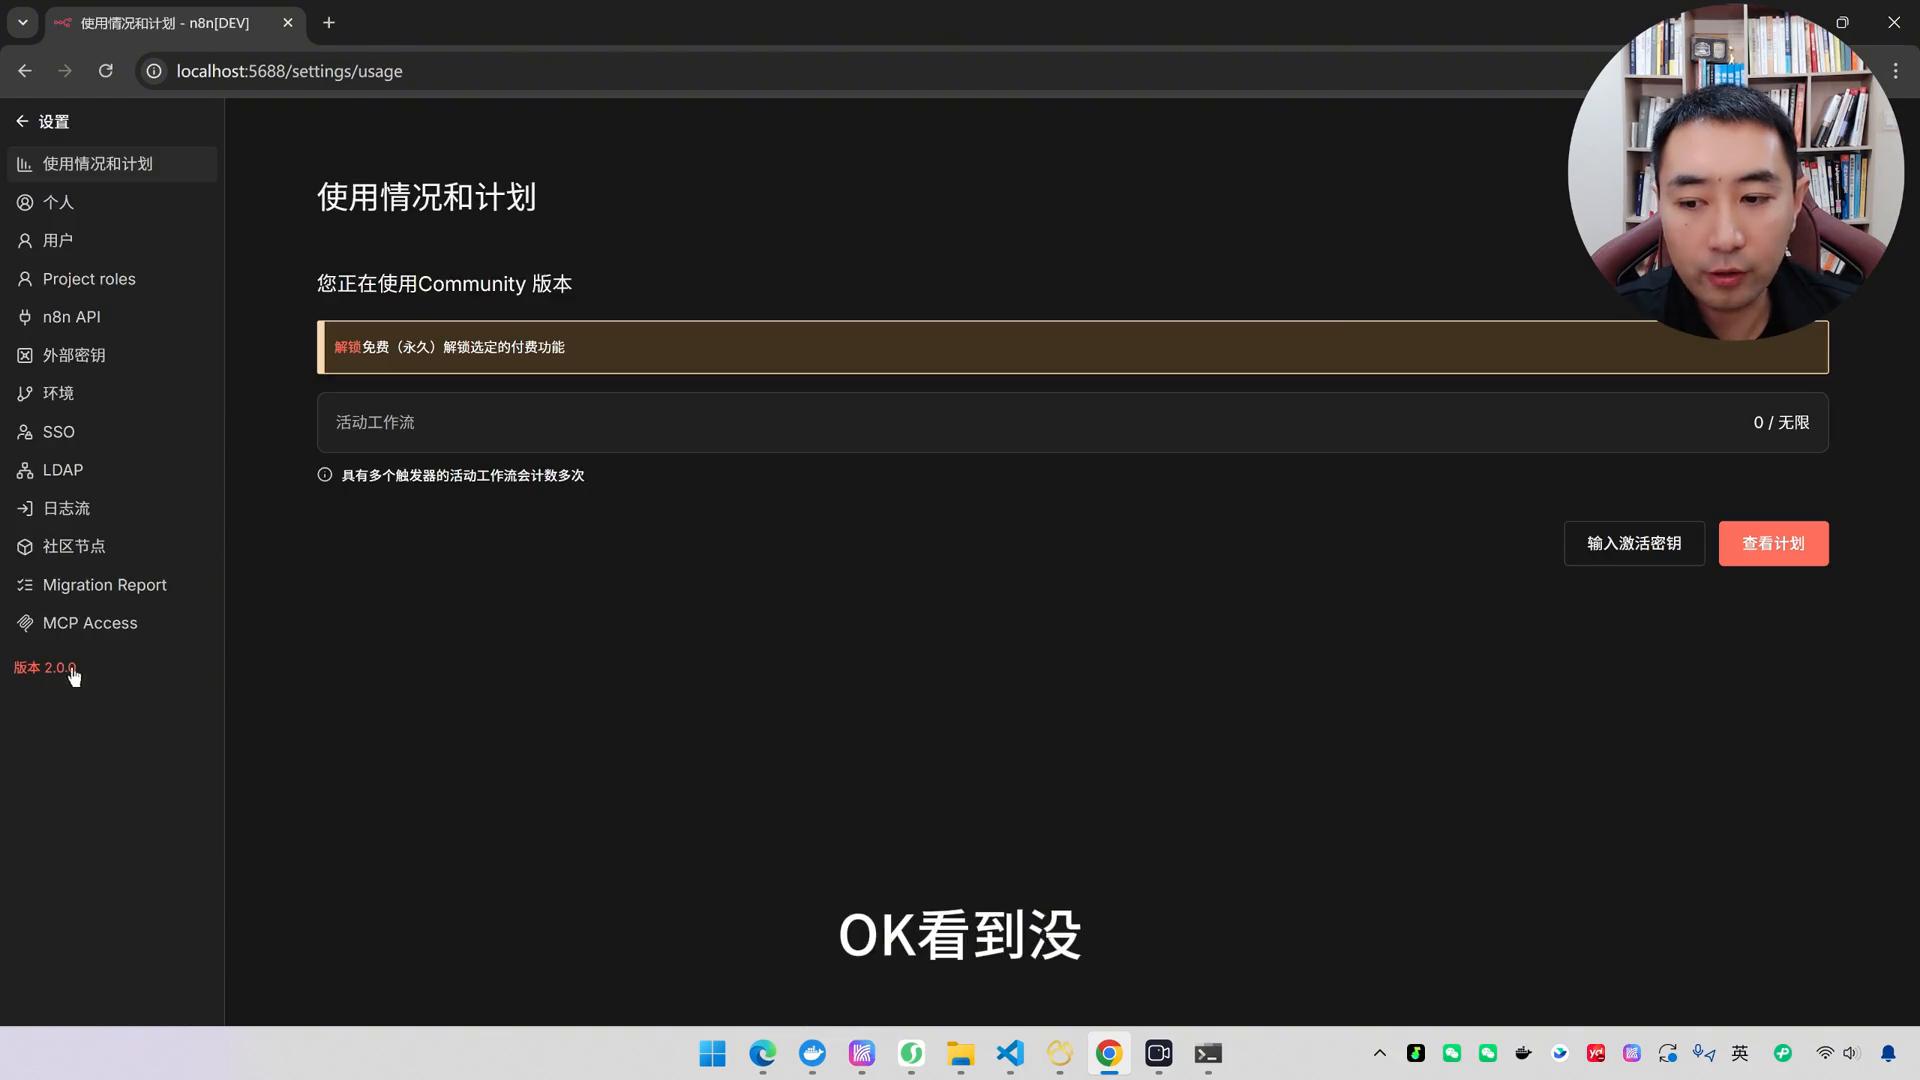Click the 日志流 log streaming icon

25,509
